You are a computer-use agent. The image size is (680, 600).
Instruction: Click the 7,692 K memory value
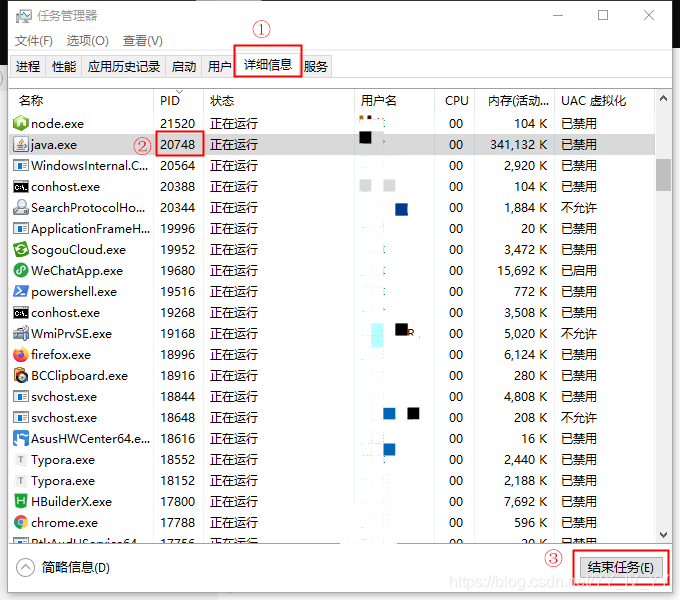click(526, 502)
